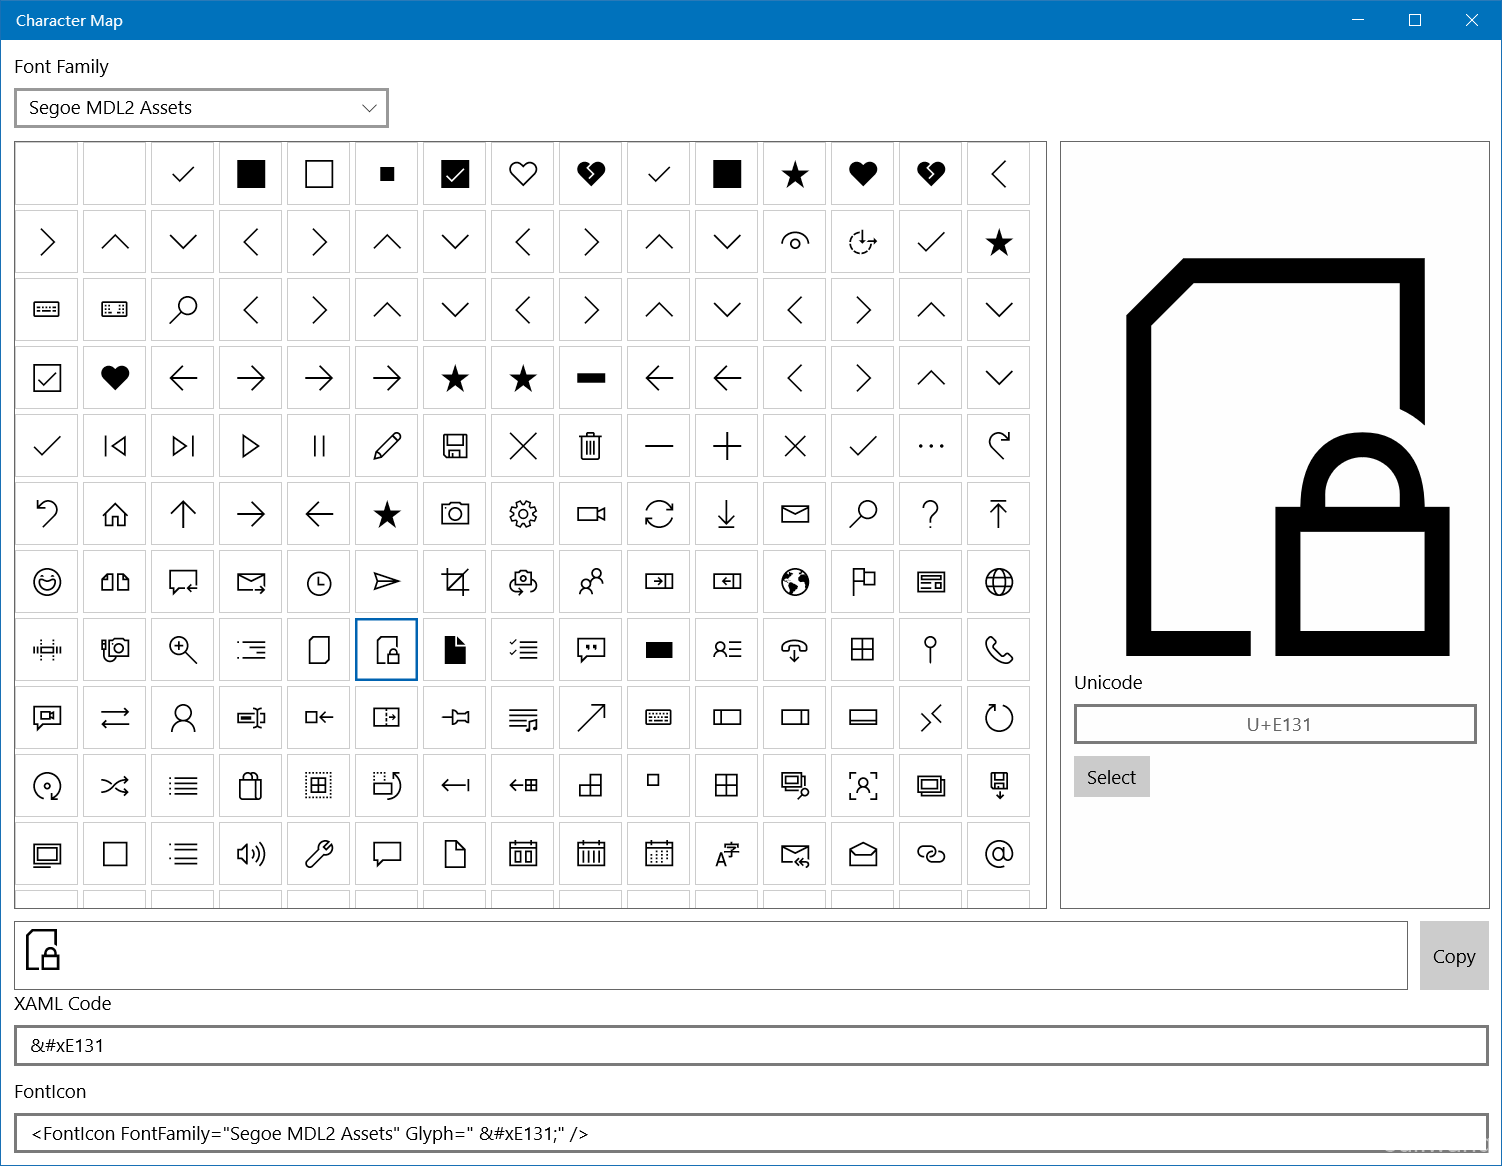Viewport: 1502px width, 1166px height.
Task: Select the wrench glyph
Action: (319, 854)
